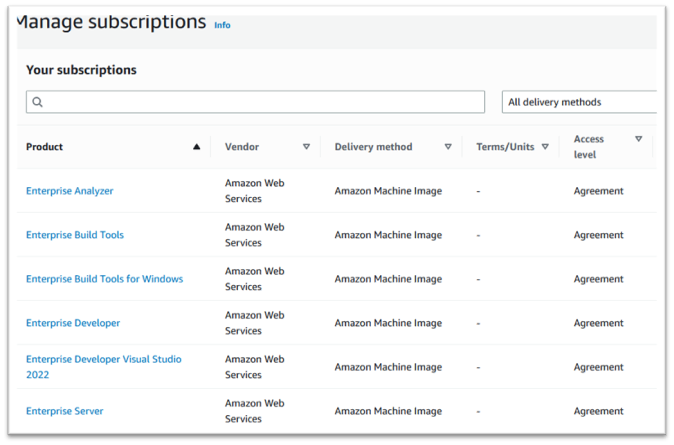This screenshot has width=674, height=445.
Task: Click the subscriptions search field
Action: [x=260, y=102]
